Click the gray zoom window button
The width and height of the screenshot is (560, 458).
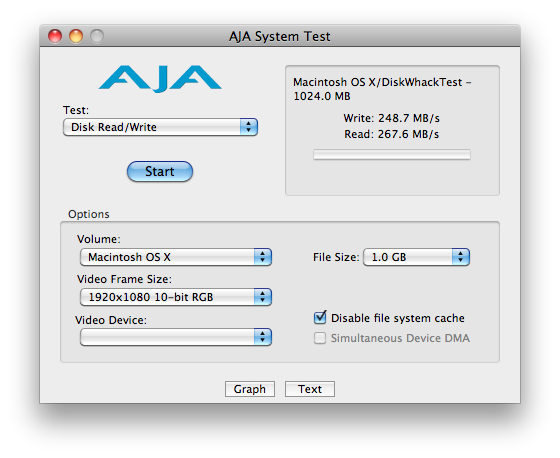click(x=97, y=36)
